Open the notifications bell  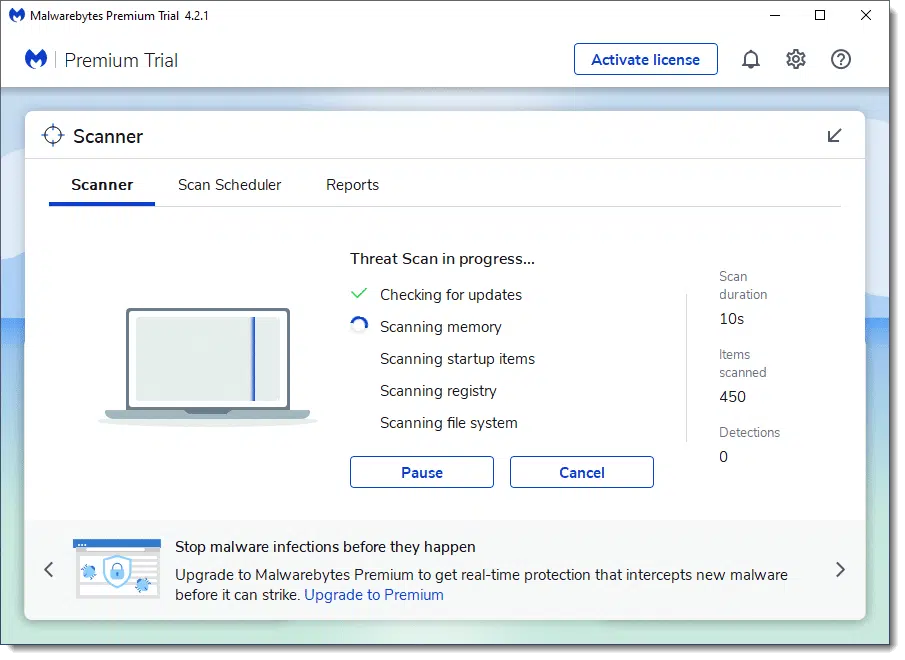coord(750,59)
